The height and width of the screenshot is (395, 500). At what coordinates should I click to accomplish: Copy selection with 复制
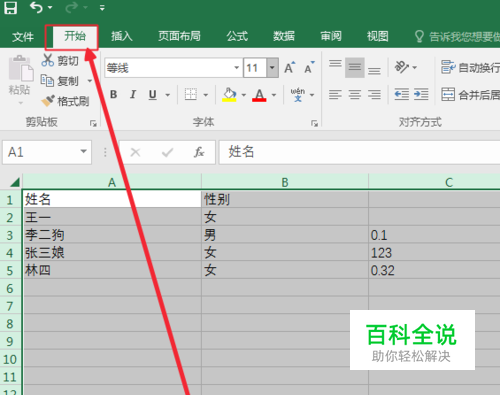[60, 81]
